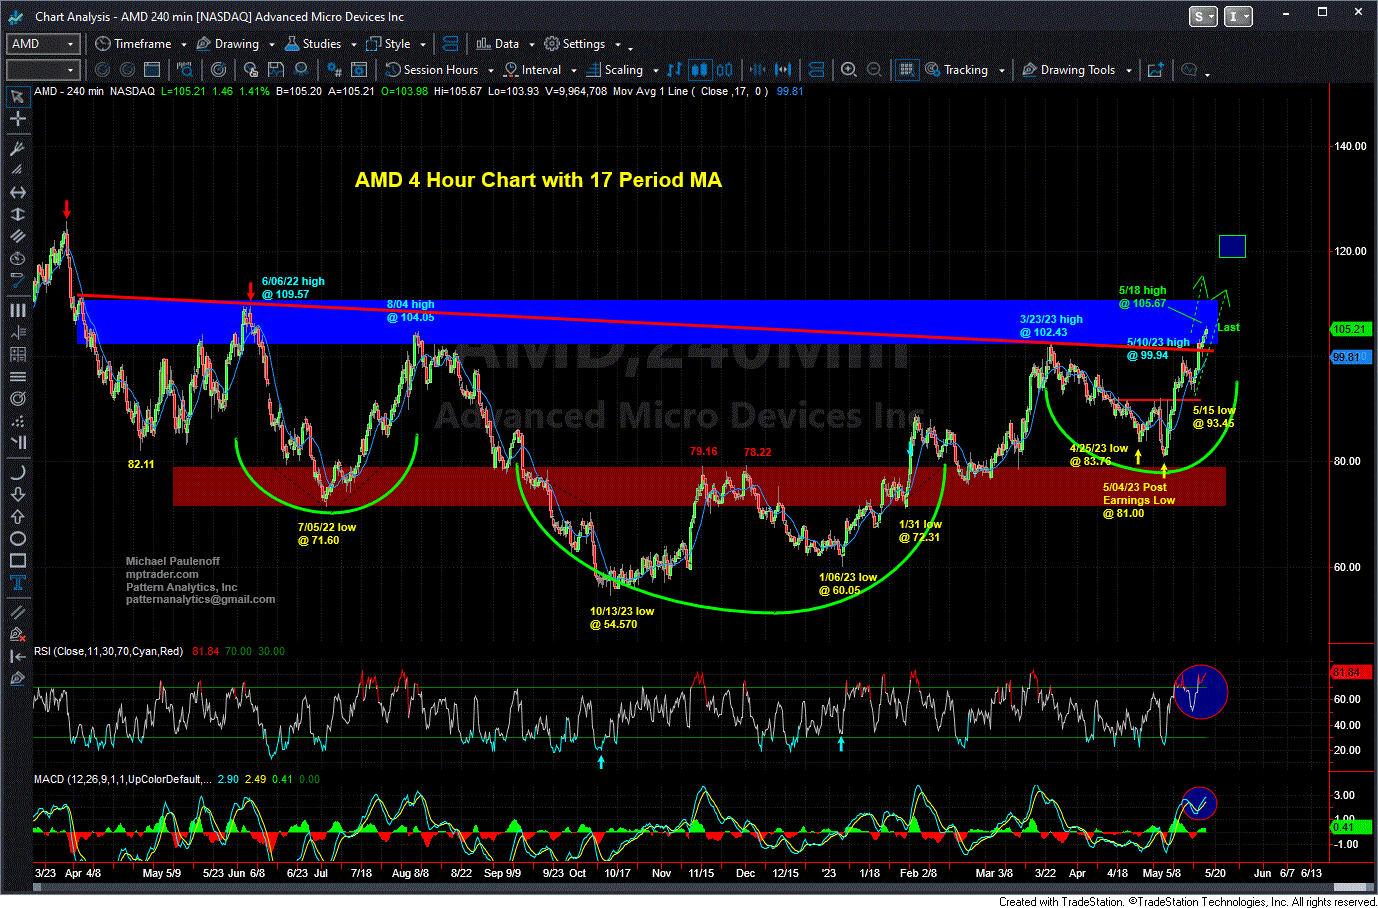Click the '5/18 high @ 105.67' annotation
Screen dimensions: 1378x908
pos(1143,297)
